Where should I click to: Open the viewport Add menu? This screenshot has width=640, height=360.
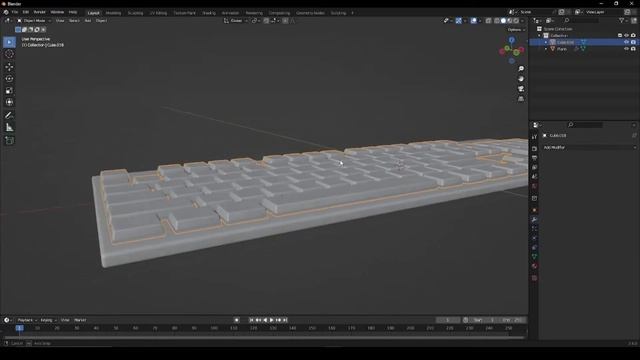tap(88, 20)
